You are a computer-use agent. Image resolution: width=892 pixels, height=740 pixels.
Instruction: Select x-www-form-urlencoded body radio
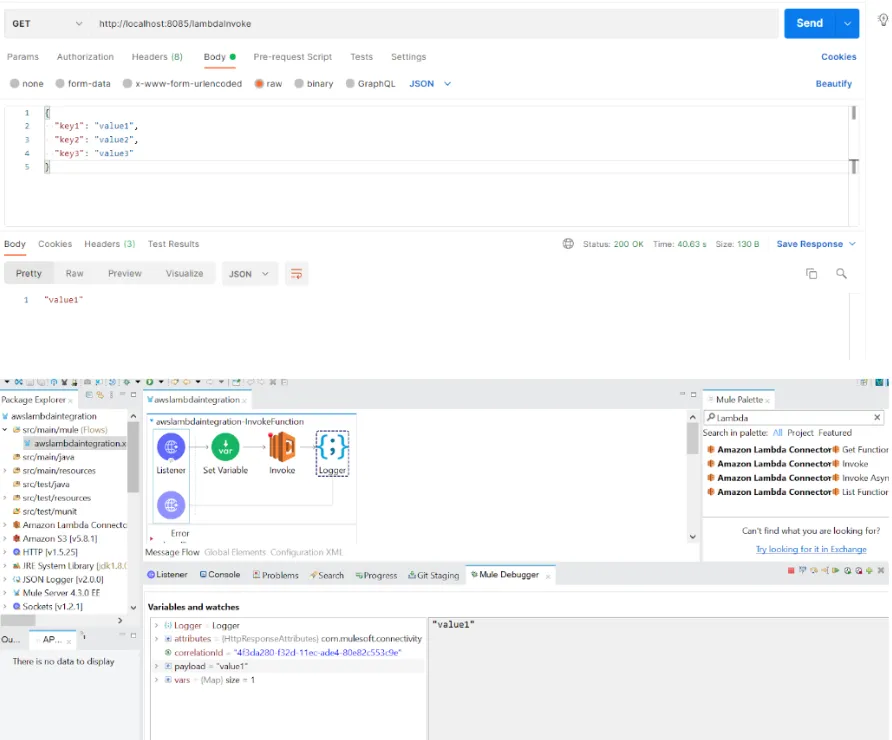(127, 84)
